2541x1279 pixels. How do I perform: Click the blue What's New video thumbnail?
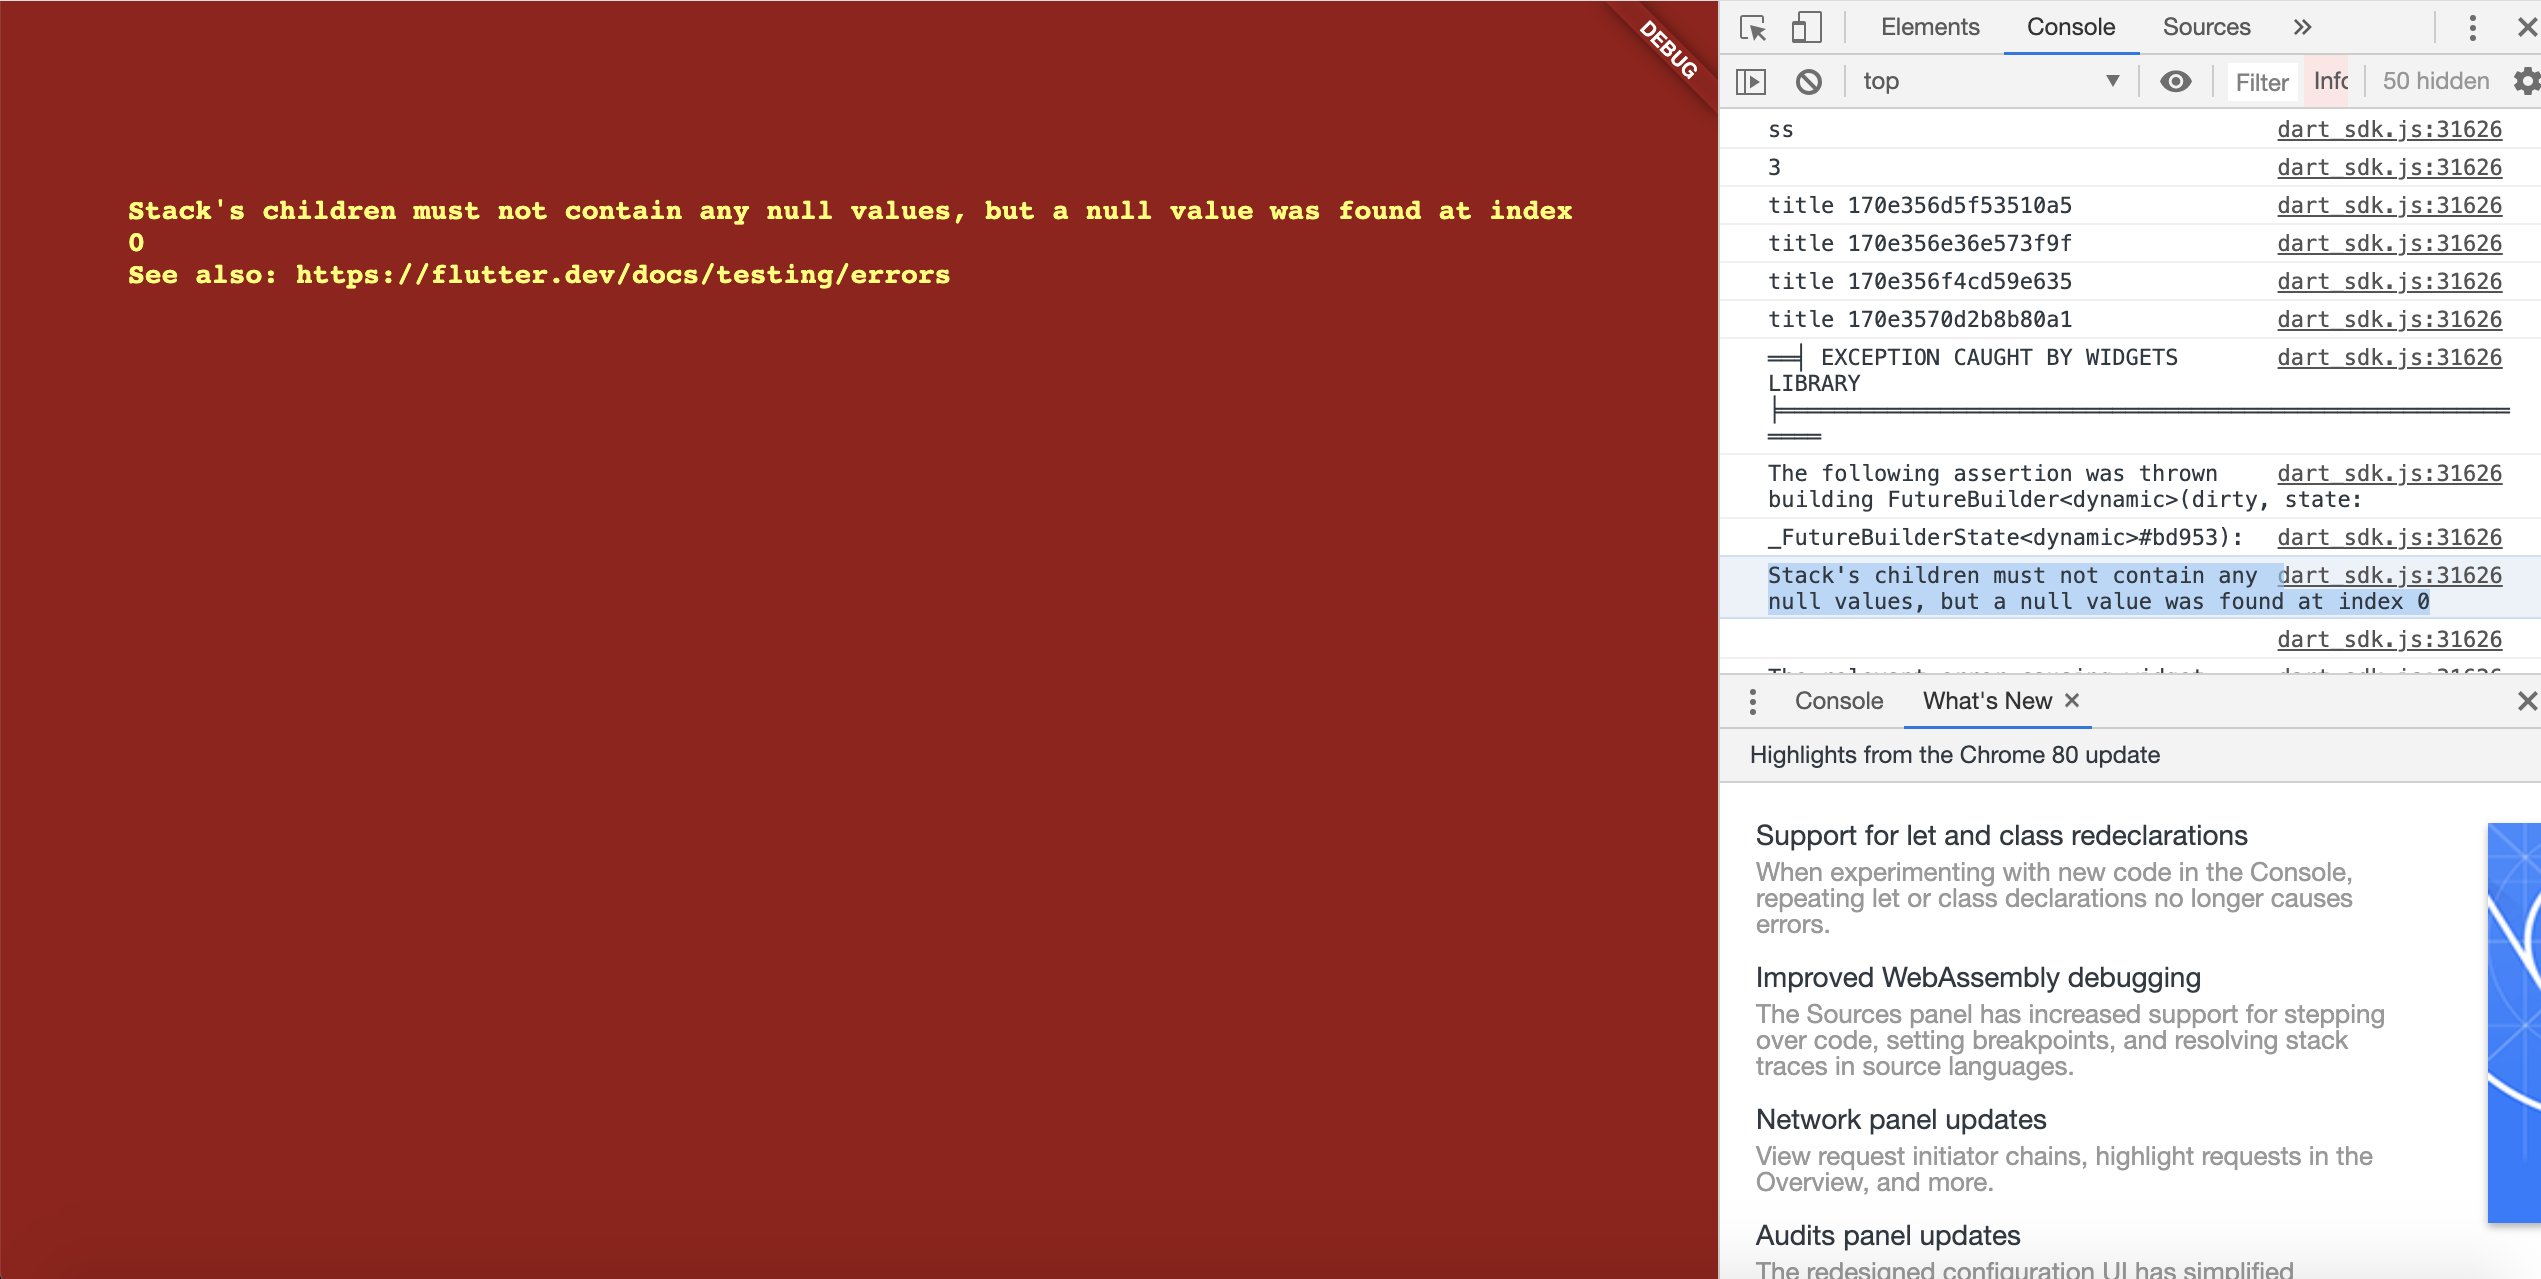point(2514,1022)
